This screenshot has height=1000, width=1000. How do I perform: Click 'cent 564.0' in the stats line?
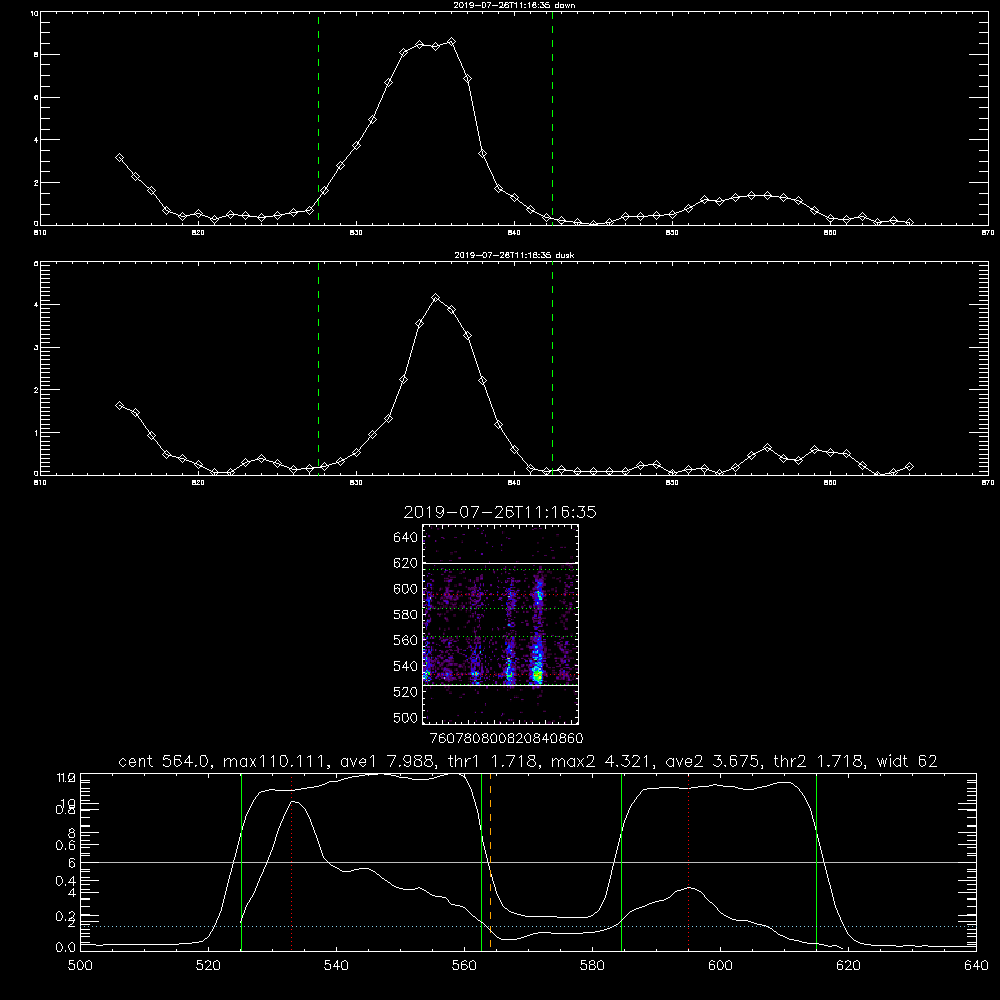(x=164, y=761)
